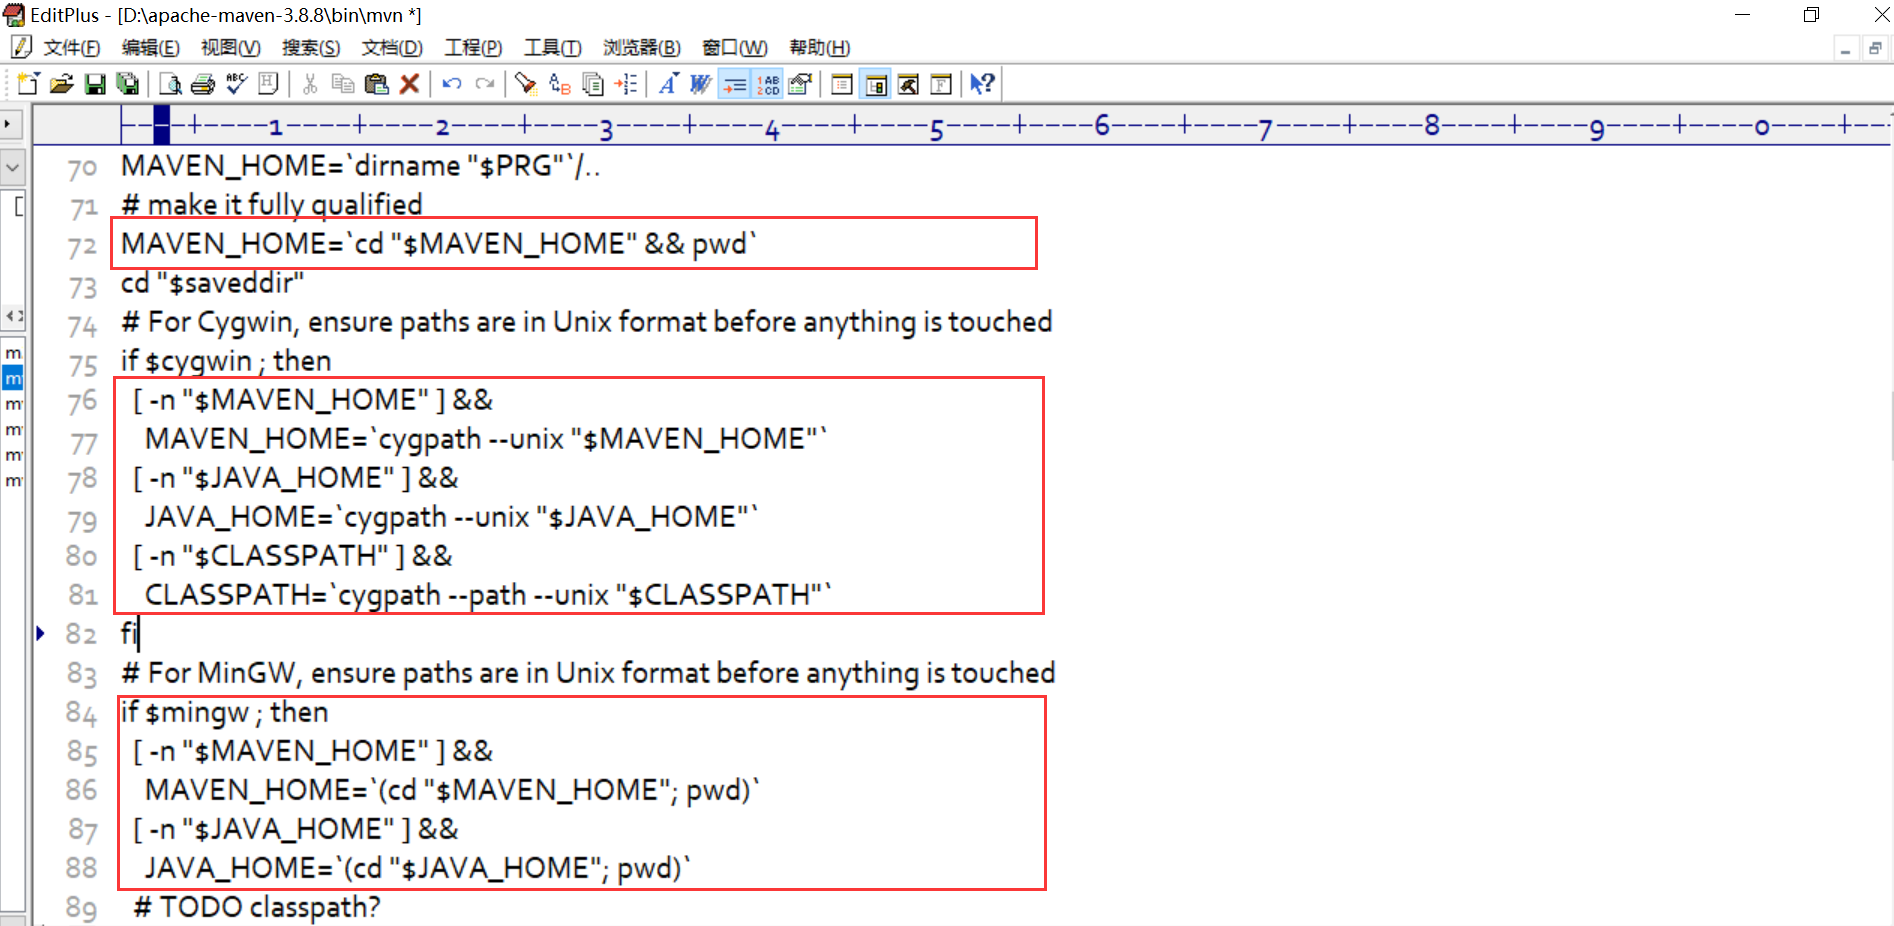Open a file using the folder icon
Image resolution: width=1894 pixels, height=926 pixels.
click(62, 84)
